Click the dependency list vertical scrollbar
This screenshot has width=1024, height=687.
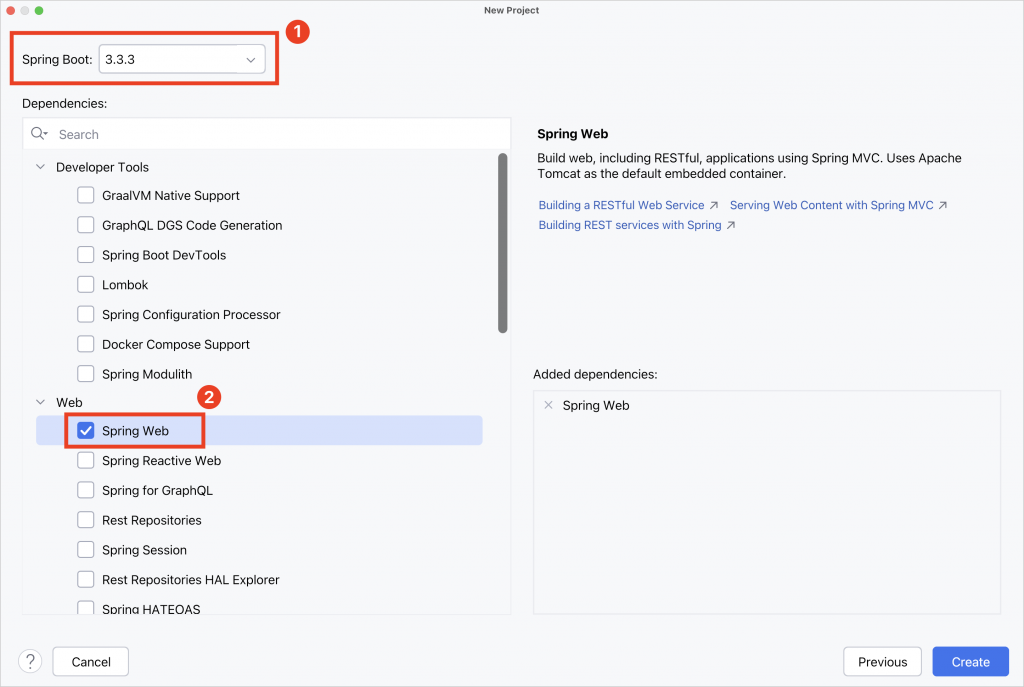(502, 243)
